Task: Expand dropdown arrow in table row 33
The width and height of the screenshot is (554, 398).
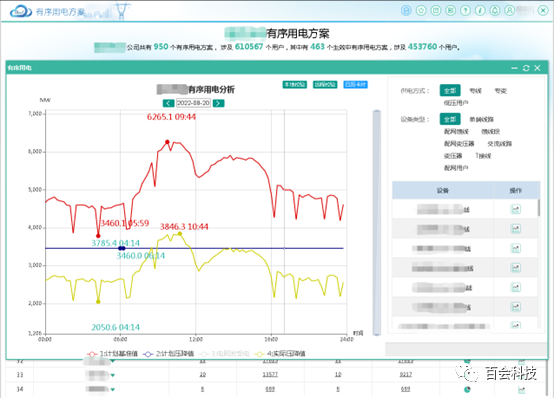Action: click(x=113, y=375)
